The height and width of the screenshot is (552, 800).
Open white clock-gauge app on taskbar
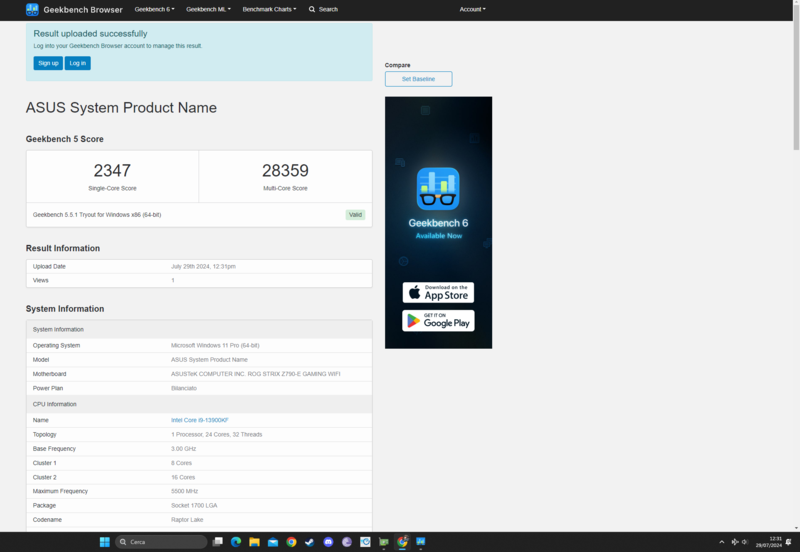click(365, 542)
